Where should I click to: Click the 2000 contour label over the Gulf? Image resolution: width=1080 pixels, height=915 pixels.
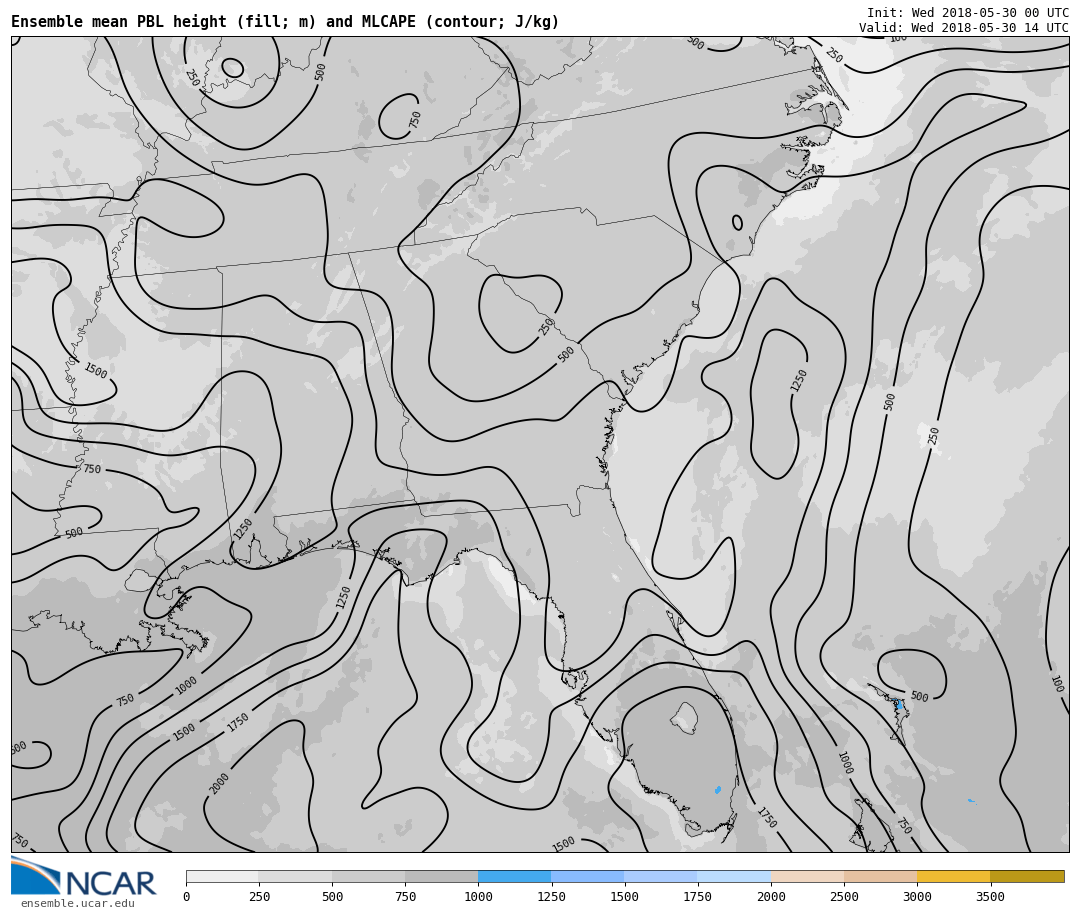click(x=219, y=783)
